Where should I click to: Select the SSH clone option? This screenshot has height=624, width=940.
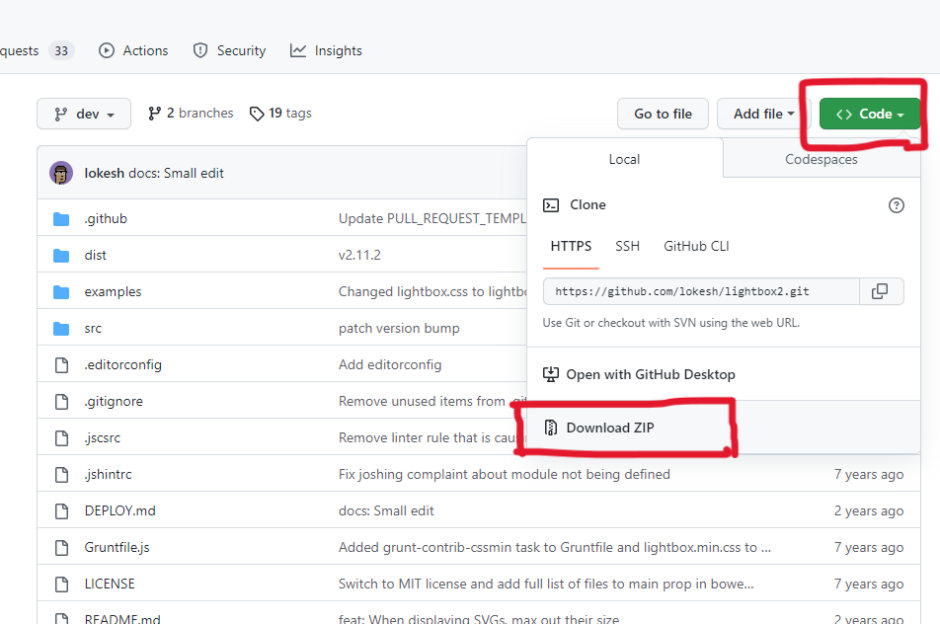627,246
